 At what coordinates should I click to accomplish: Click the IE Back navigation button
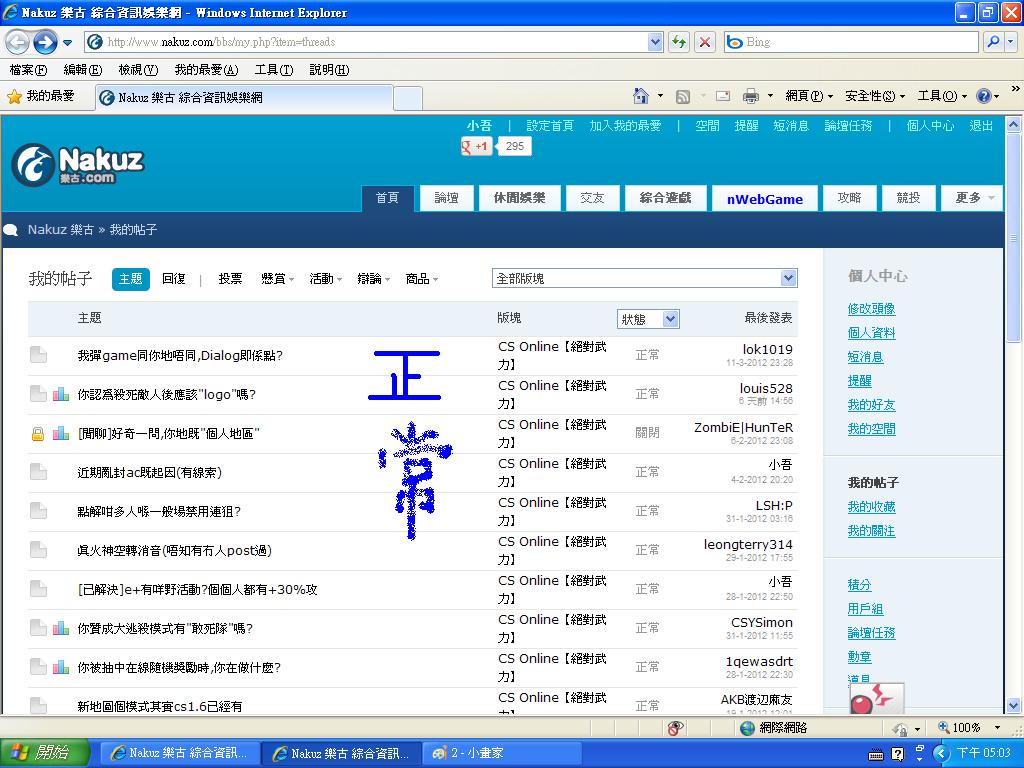(x=18, y=42)
